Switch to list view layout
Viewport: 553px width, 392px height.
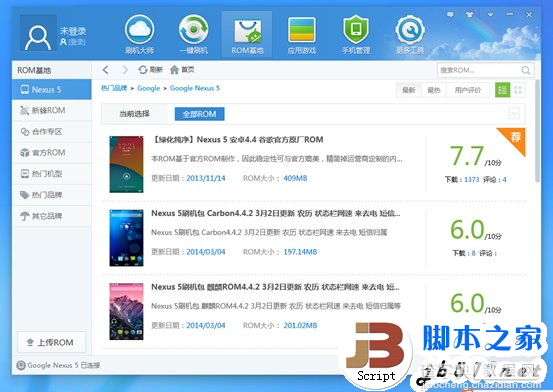502,90
